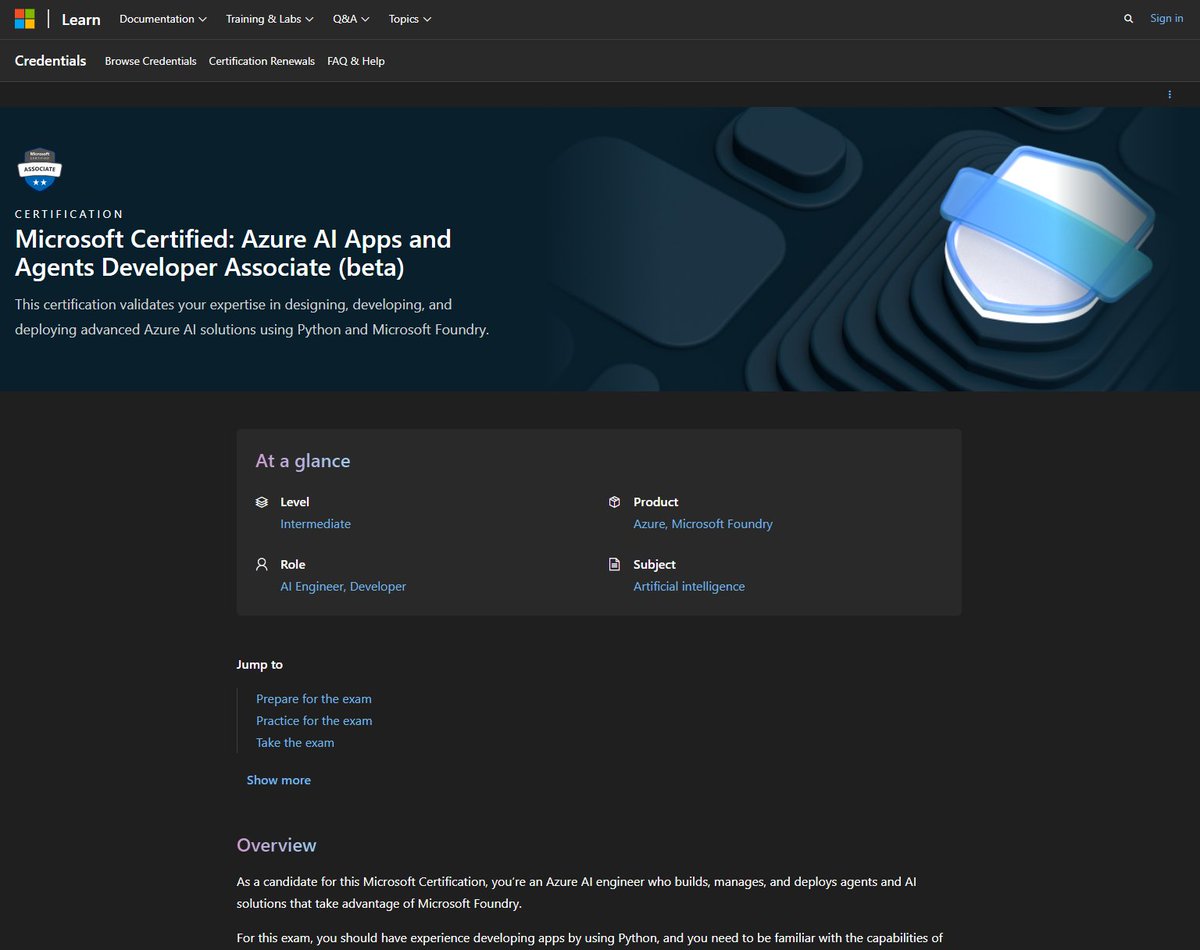Go to Learn home
1200x950 pixels.
tap(81, 19)
